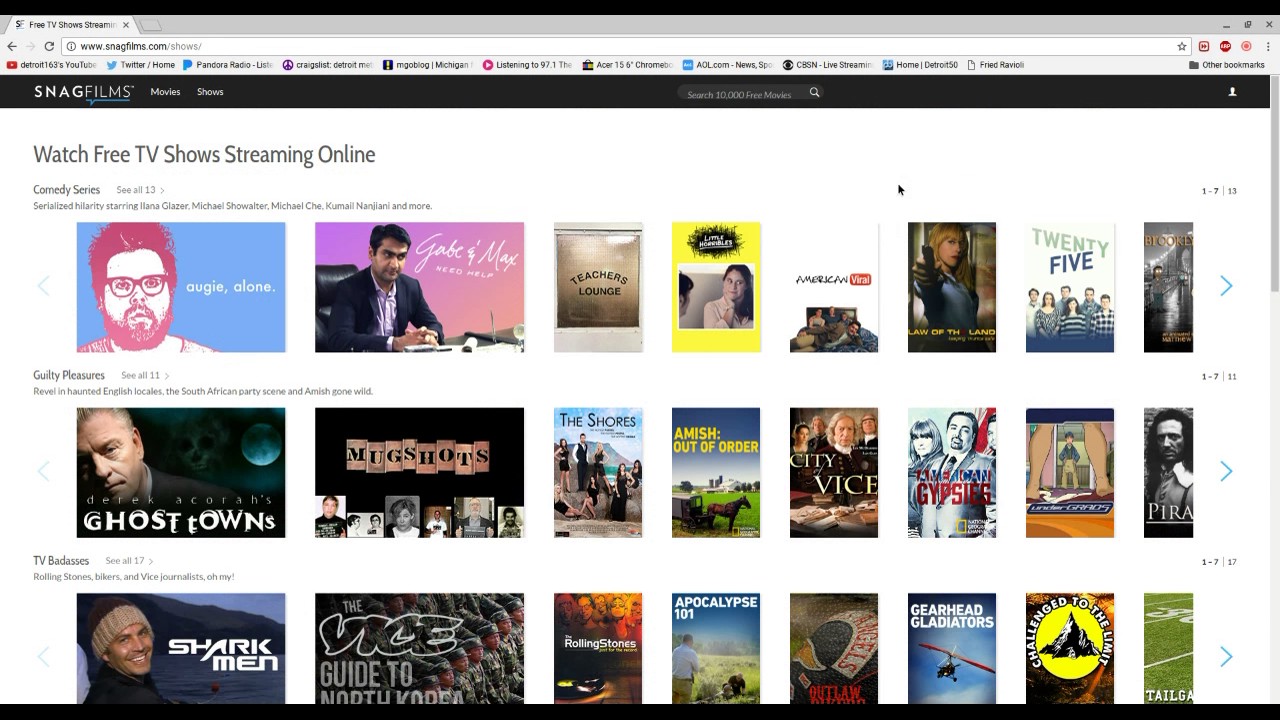The image size is (1280, 720).
Task: Click the browser back arrow
Action: coord(12,46)
